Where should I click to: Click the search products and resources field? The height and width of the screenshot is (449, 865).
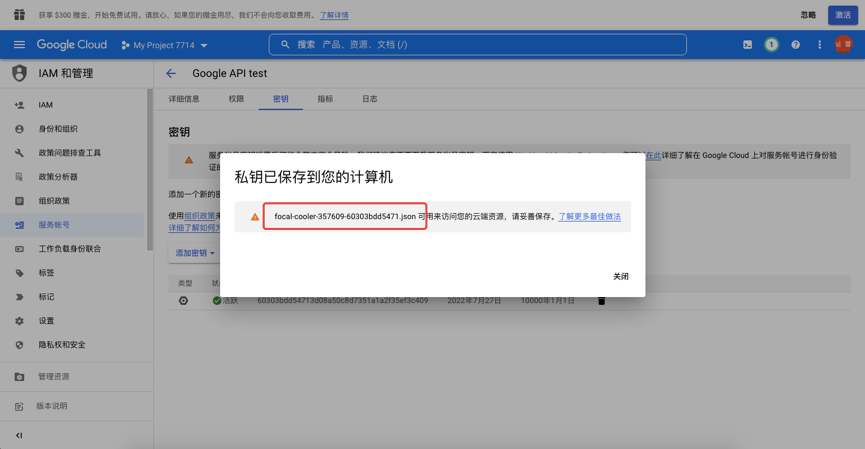click(478, 45)
